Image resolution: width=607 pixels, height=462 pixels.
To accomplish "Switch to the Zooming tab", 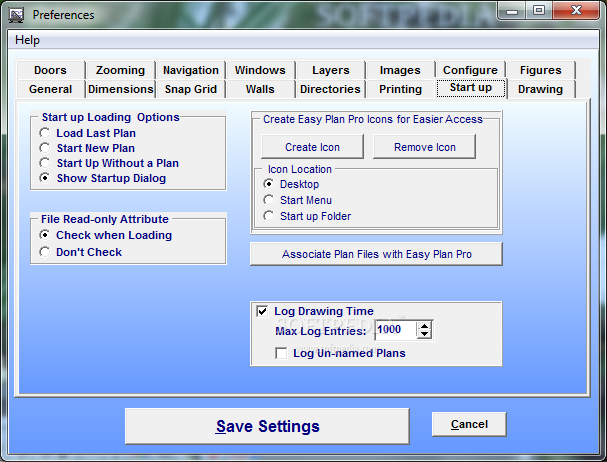I will [x=120, y=70].
